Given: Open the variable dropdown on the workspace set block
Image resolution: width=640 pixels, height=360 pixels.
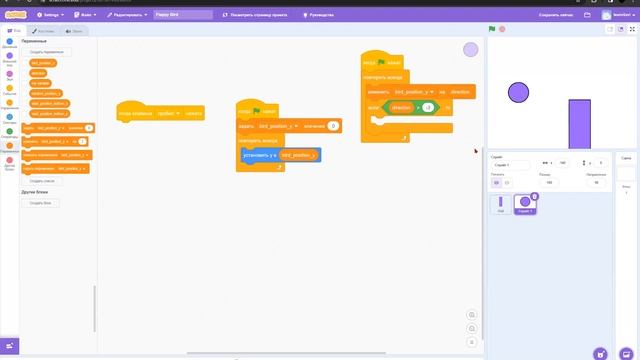Looking at the screenshot, I should 278,126.
